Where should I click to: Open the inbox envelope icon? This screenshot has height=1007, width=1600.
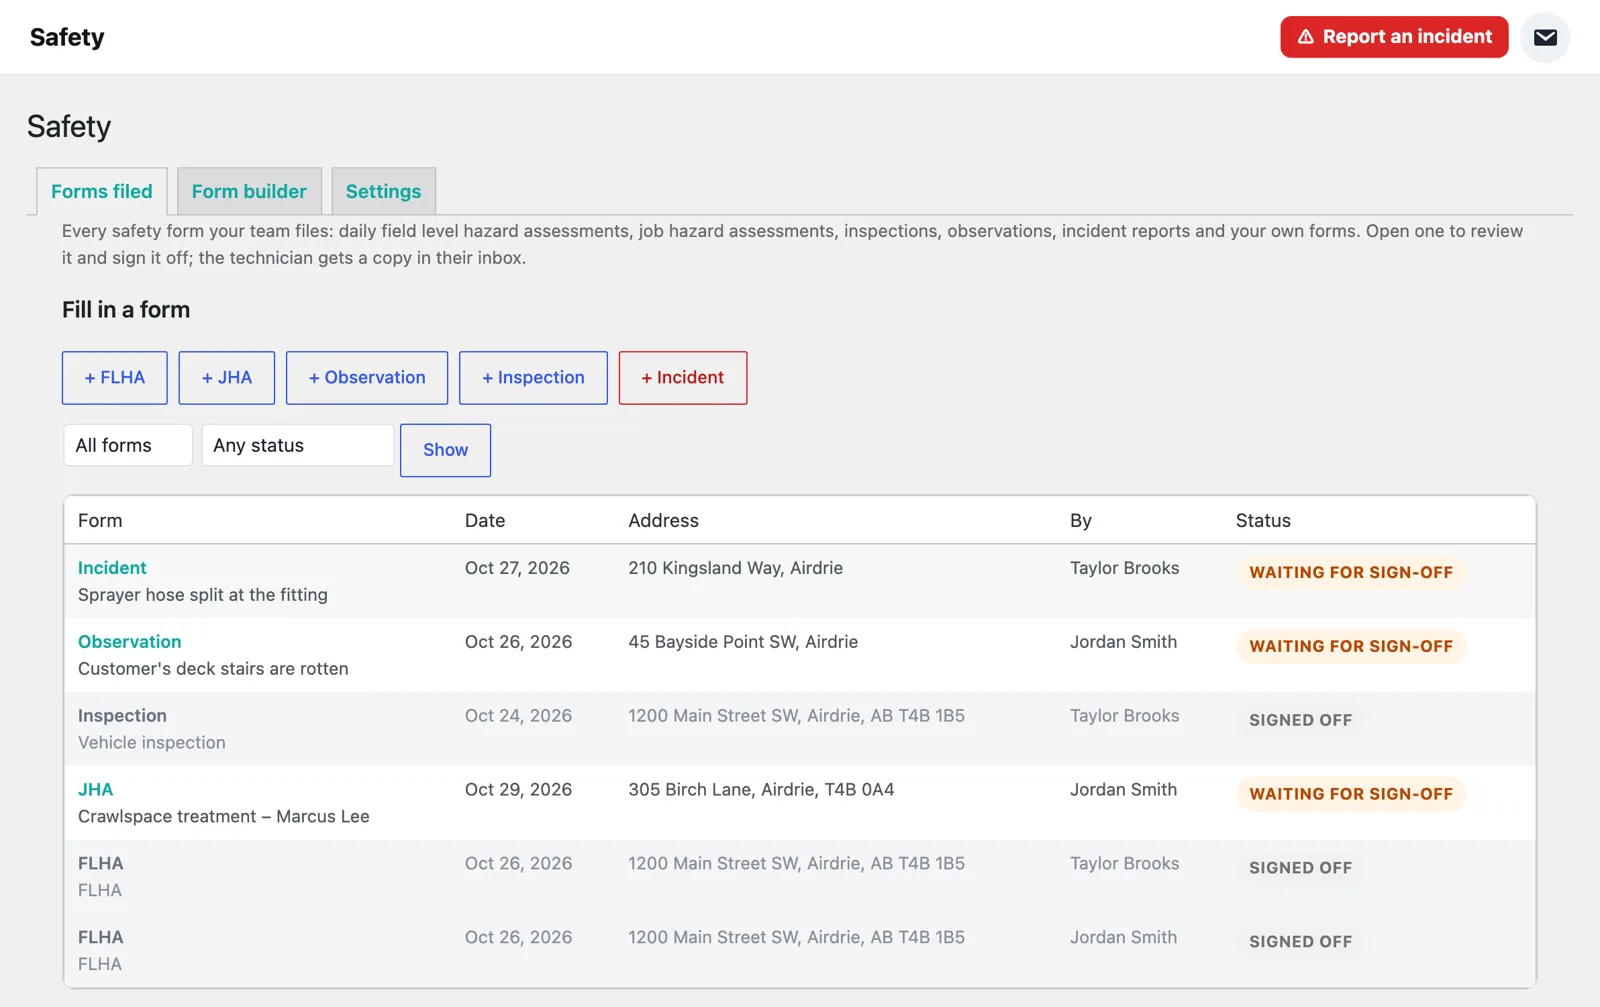click(x=1545, y=37)
